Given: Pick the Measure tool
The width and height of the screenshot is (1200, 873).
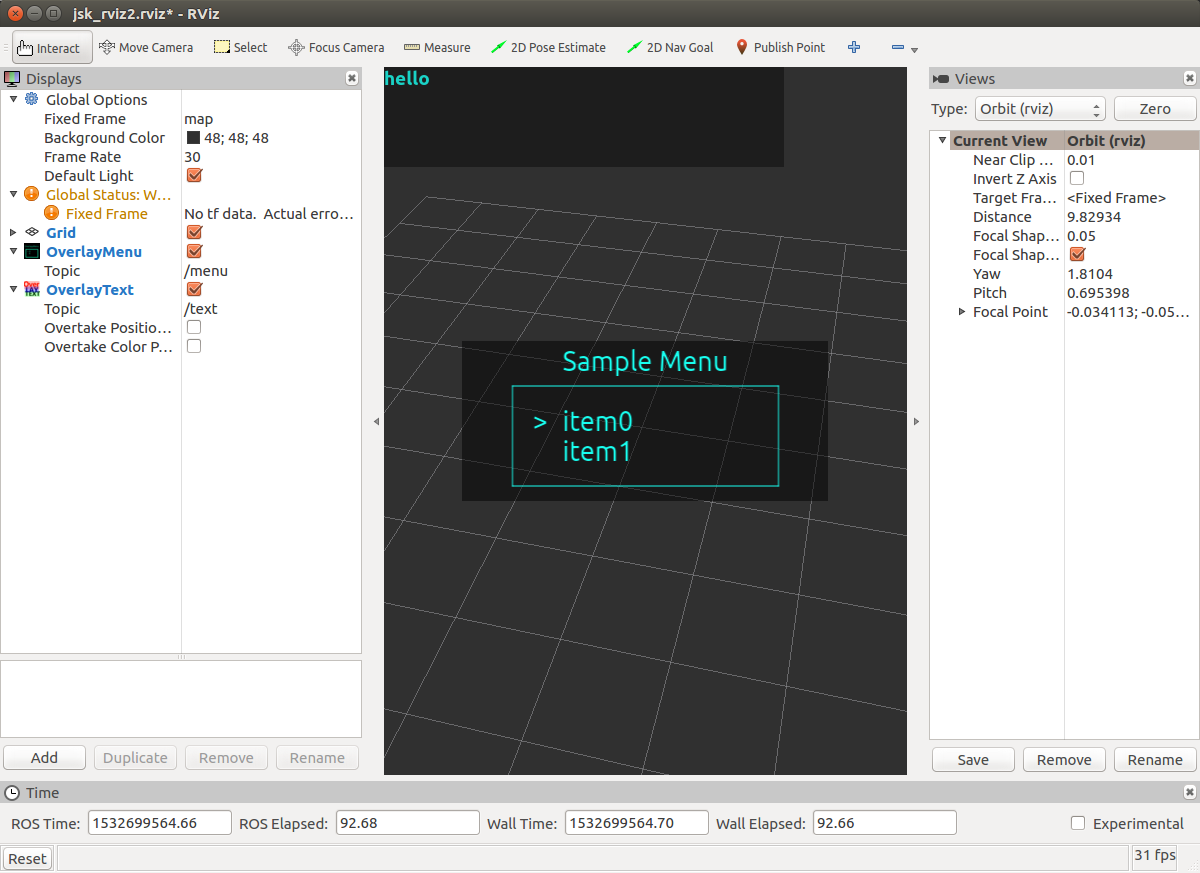Looking at the screenshot, I should click(x=437, y=47).
